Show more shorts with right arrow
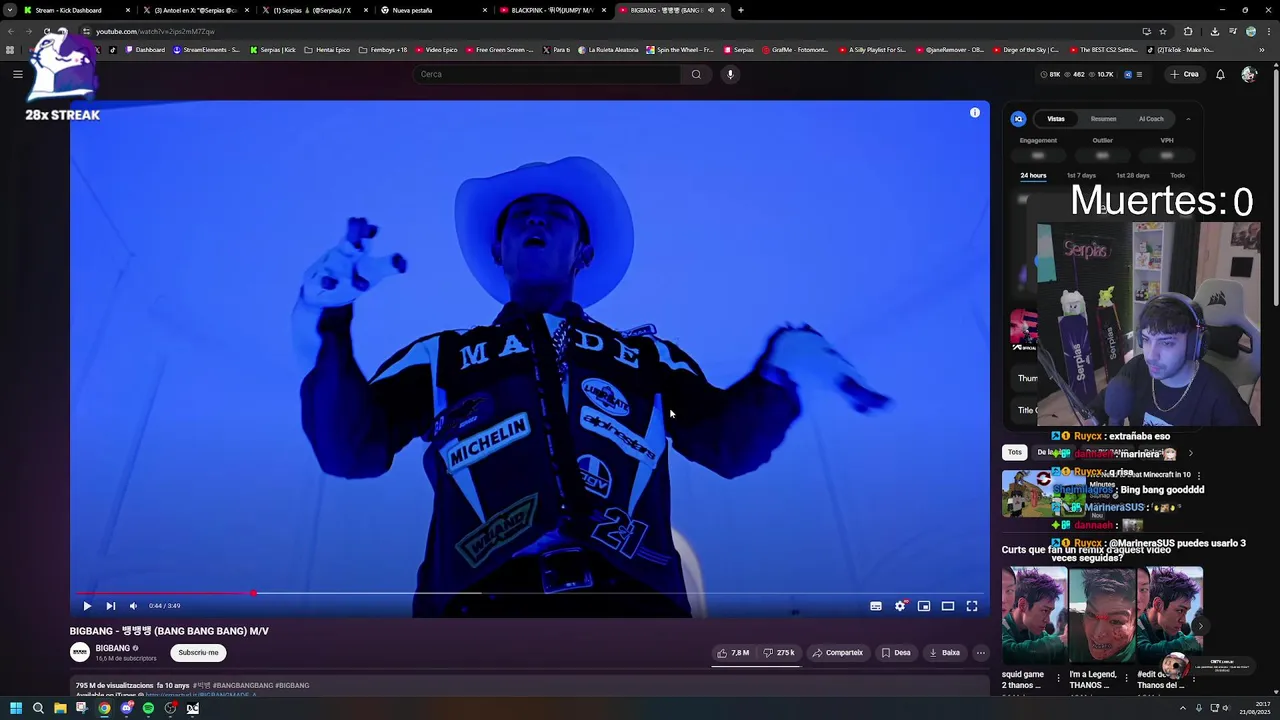 [1201, 626]
